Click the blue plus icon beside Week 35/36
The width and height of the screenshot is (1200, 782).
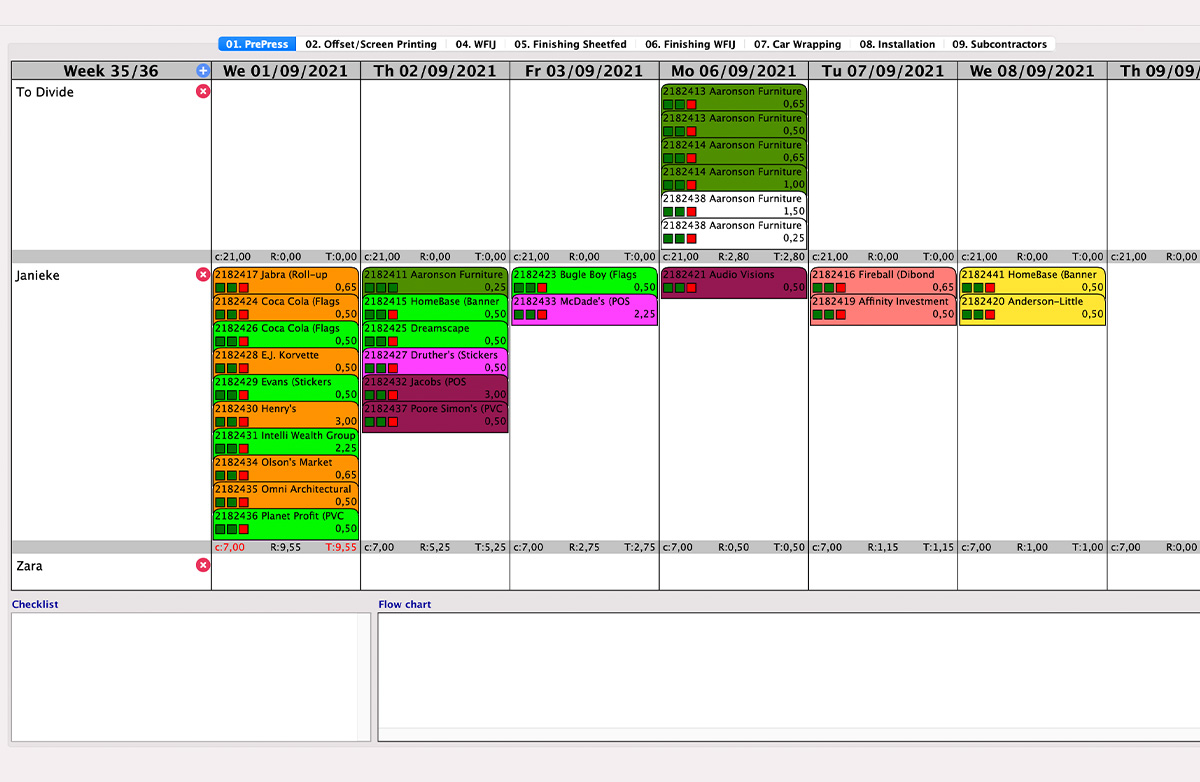click(x=203, y=71)
